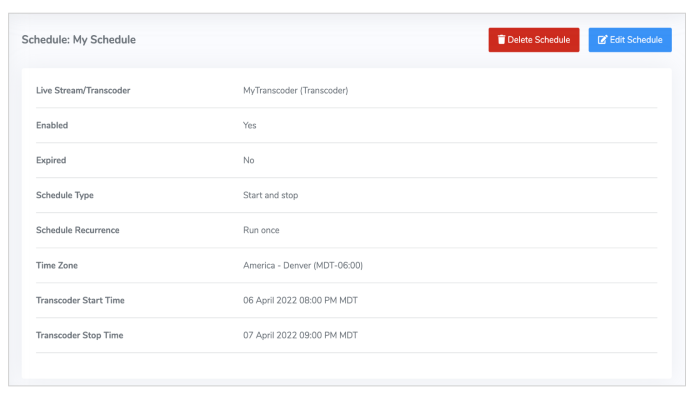The image size is (700, 400).
Task: Select the 'Start and stop' value
Action: (x=270, y=195)
